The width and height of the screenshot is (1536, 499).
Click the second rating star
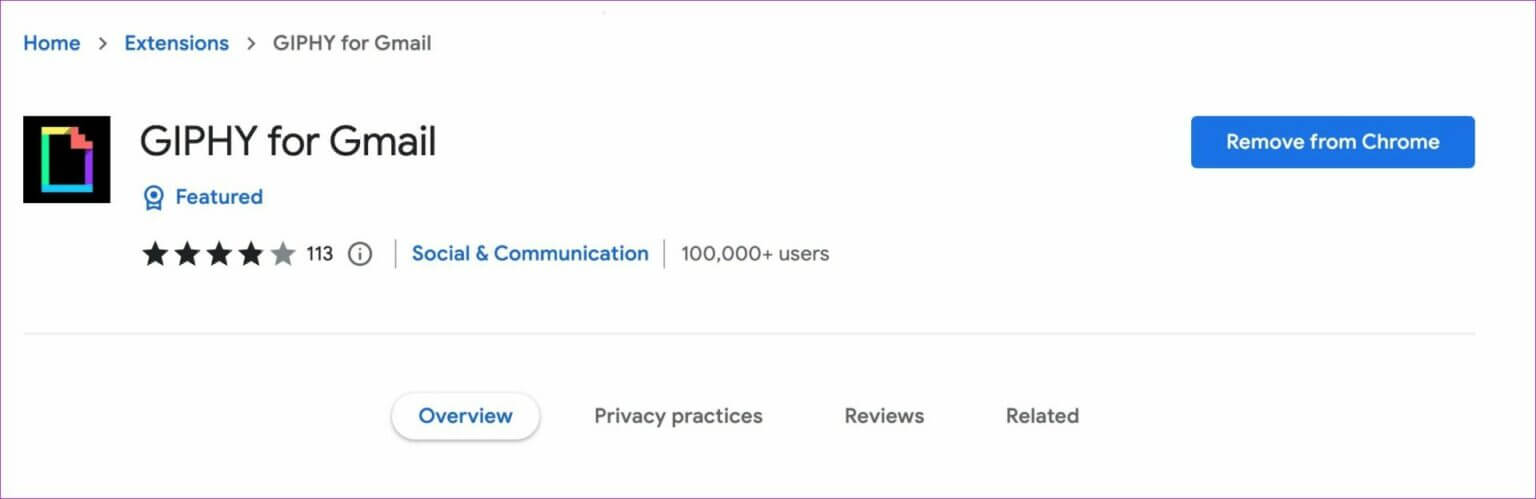pyautogui.click(x=186, y=254)
